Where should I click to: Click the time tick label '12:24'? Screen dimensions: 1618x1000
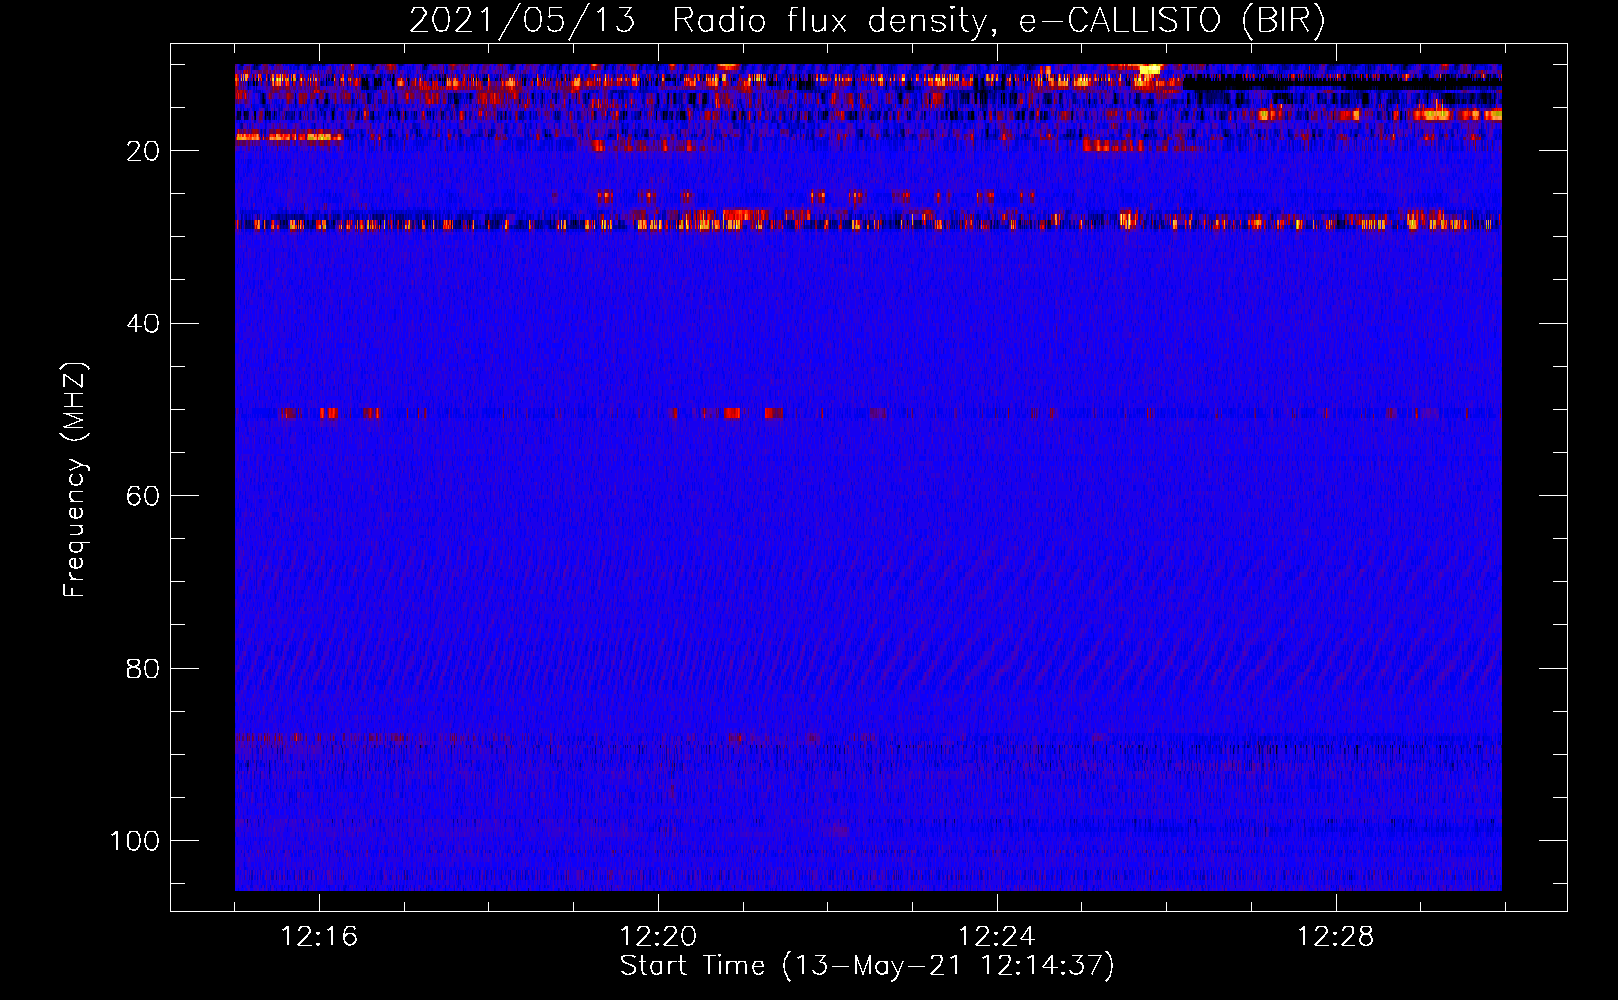click(x=997, y=937)
